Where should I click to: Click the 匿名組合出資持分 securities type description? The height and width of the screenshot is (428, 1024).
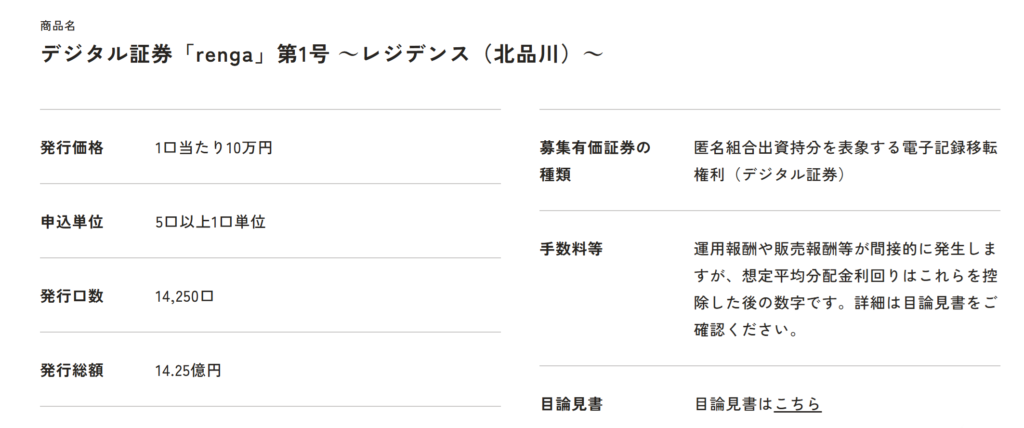[845, 148]
